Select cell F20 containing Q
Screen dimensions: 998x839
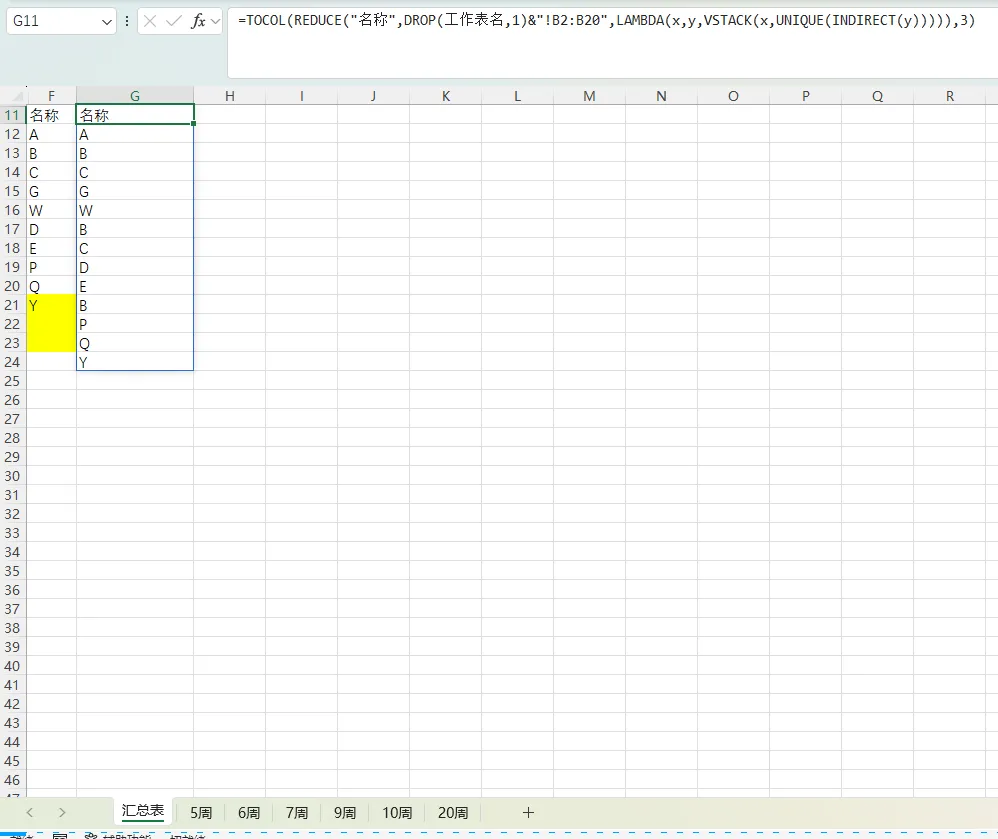pyautogui.click(x=51, y=286)
